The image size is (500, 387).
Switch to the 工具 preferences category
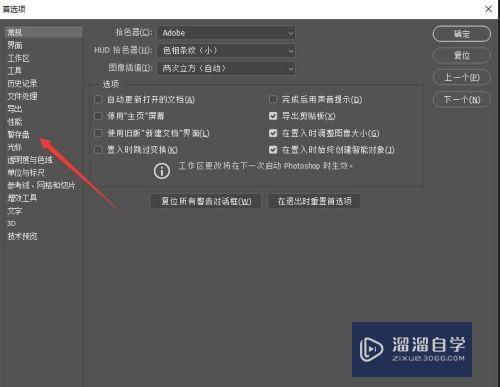(x=15, y=71)
